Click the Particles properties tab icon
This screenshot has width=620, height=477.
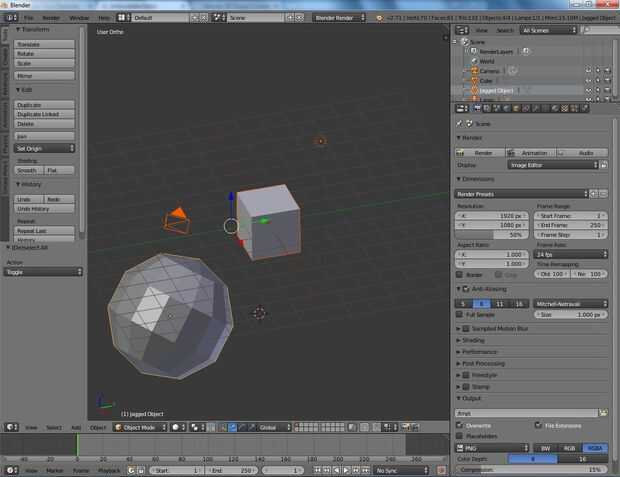(x=574, y=108)
